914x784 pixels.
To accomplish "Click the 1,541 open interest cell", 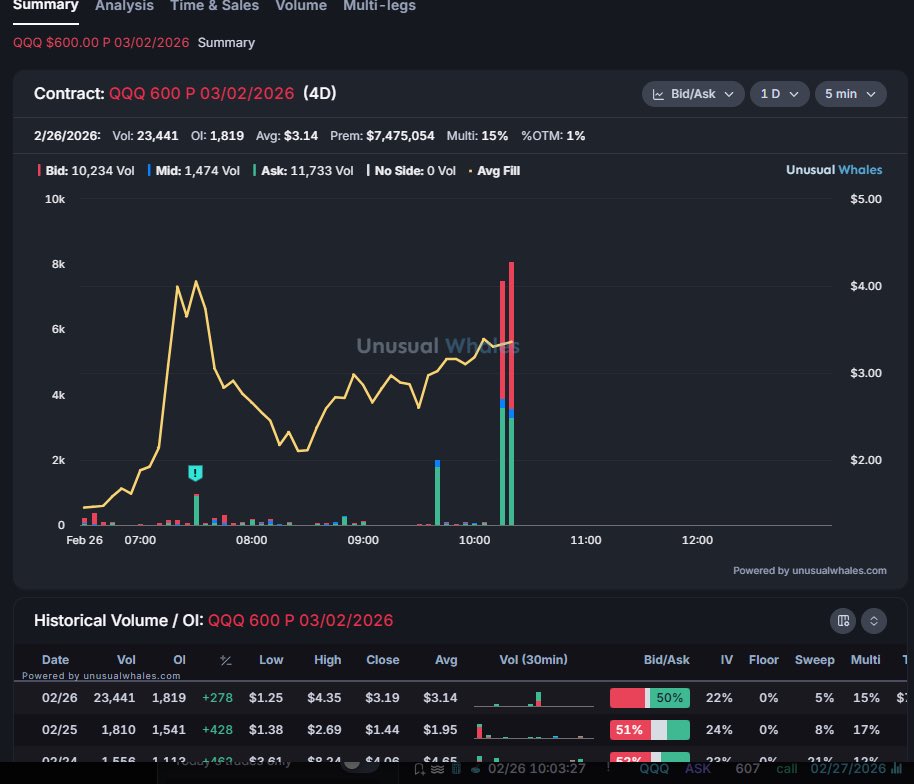I will pyautogui.click(x=169, y=730).
